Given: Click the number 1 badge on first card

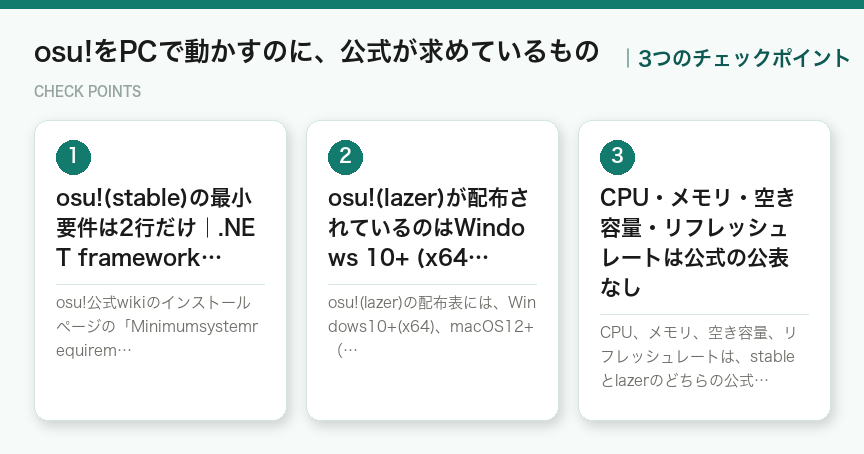Looking at the screenshot, I should 73,157.
